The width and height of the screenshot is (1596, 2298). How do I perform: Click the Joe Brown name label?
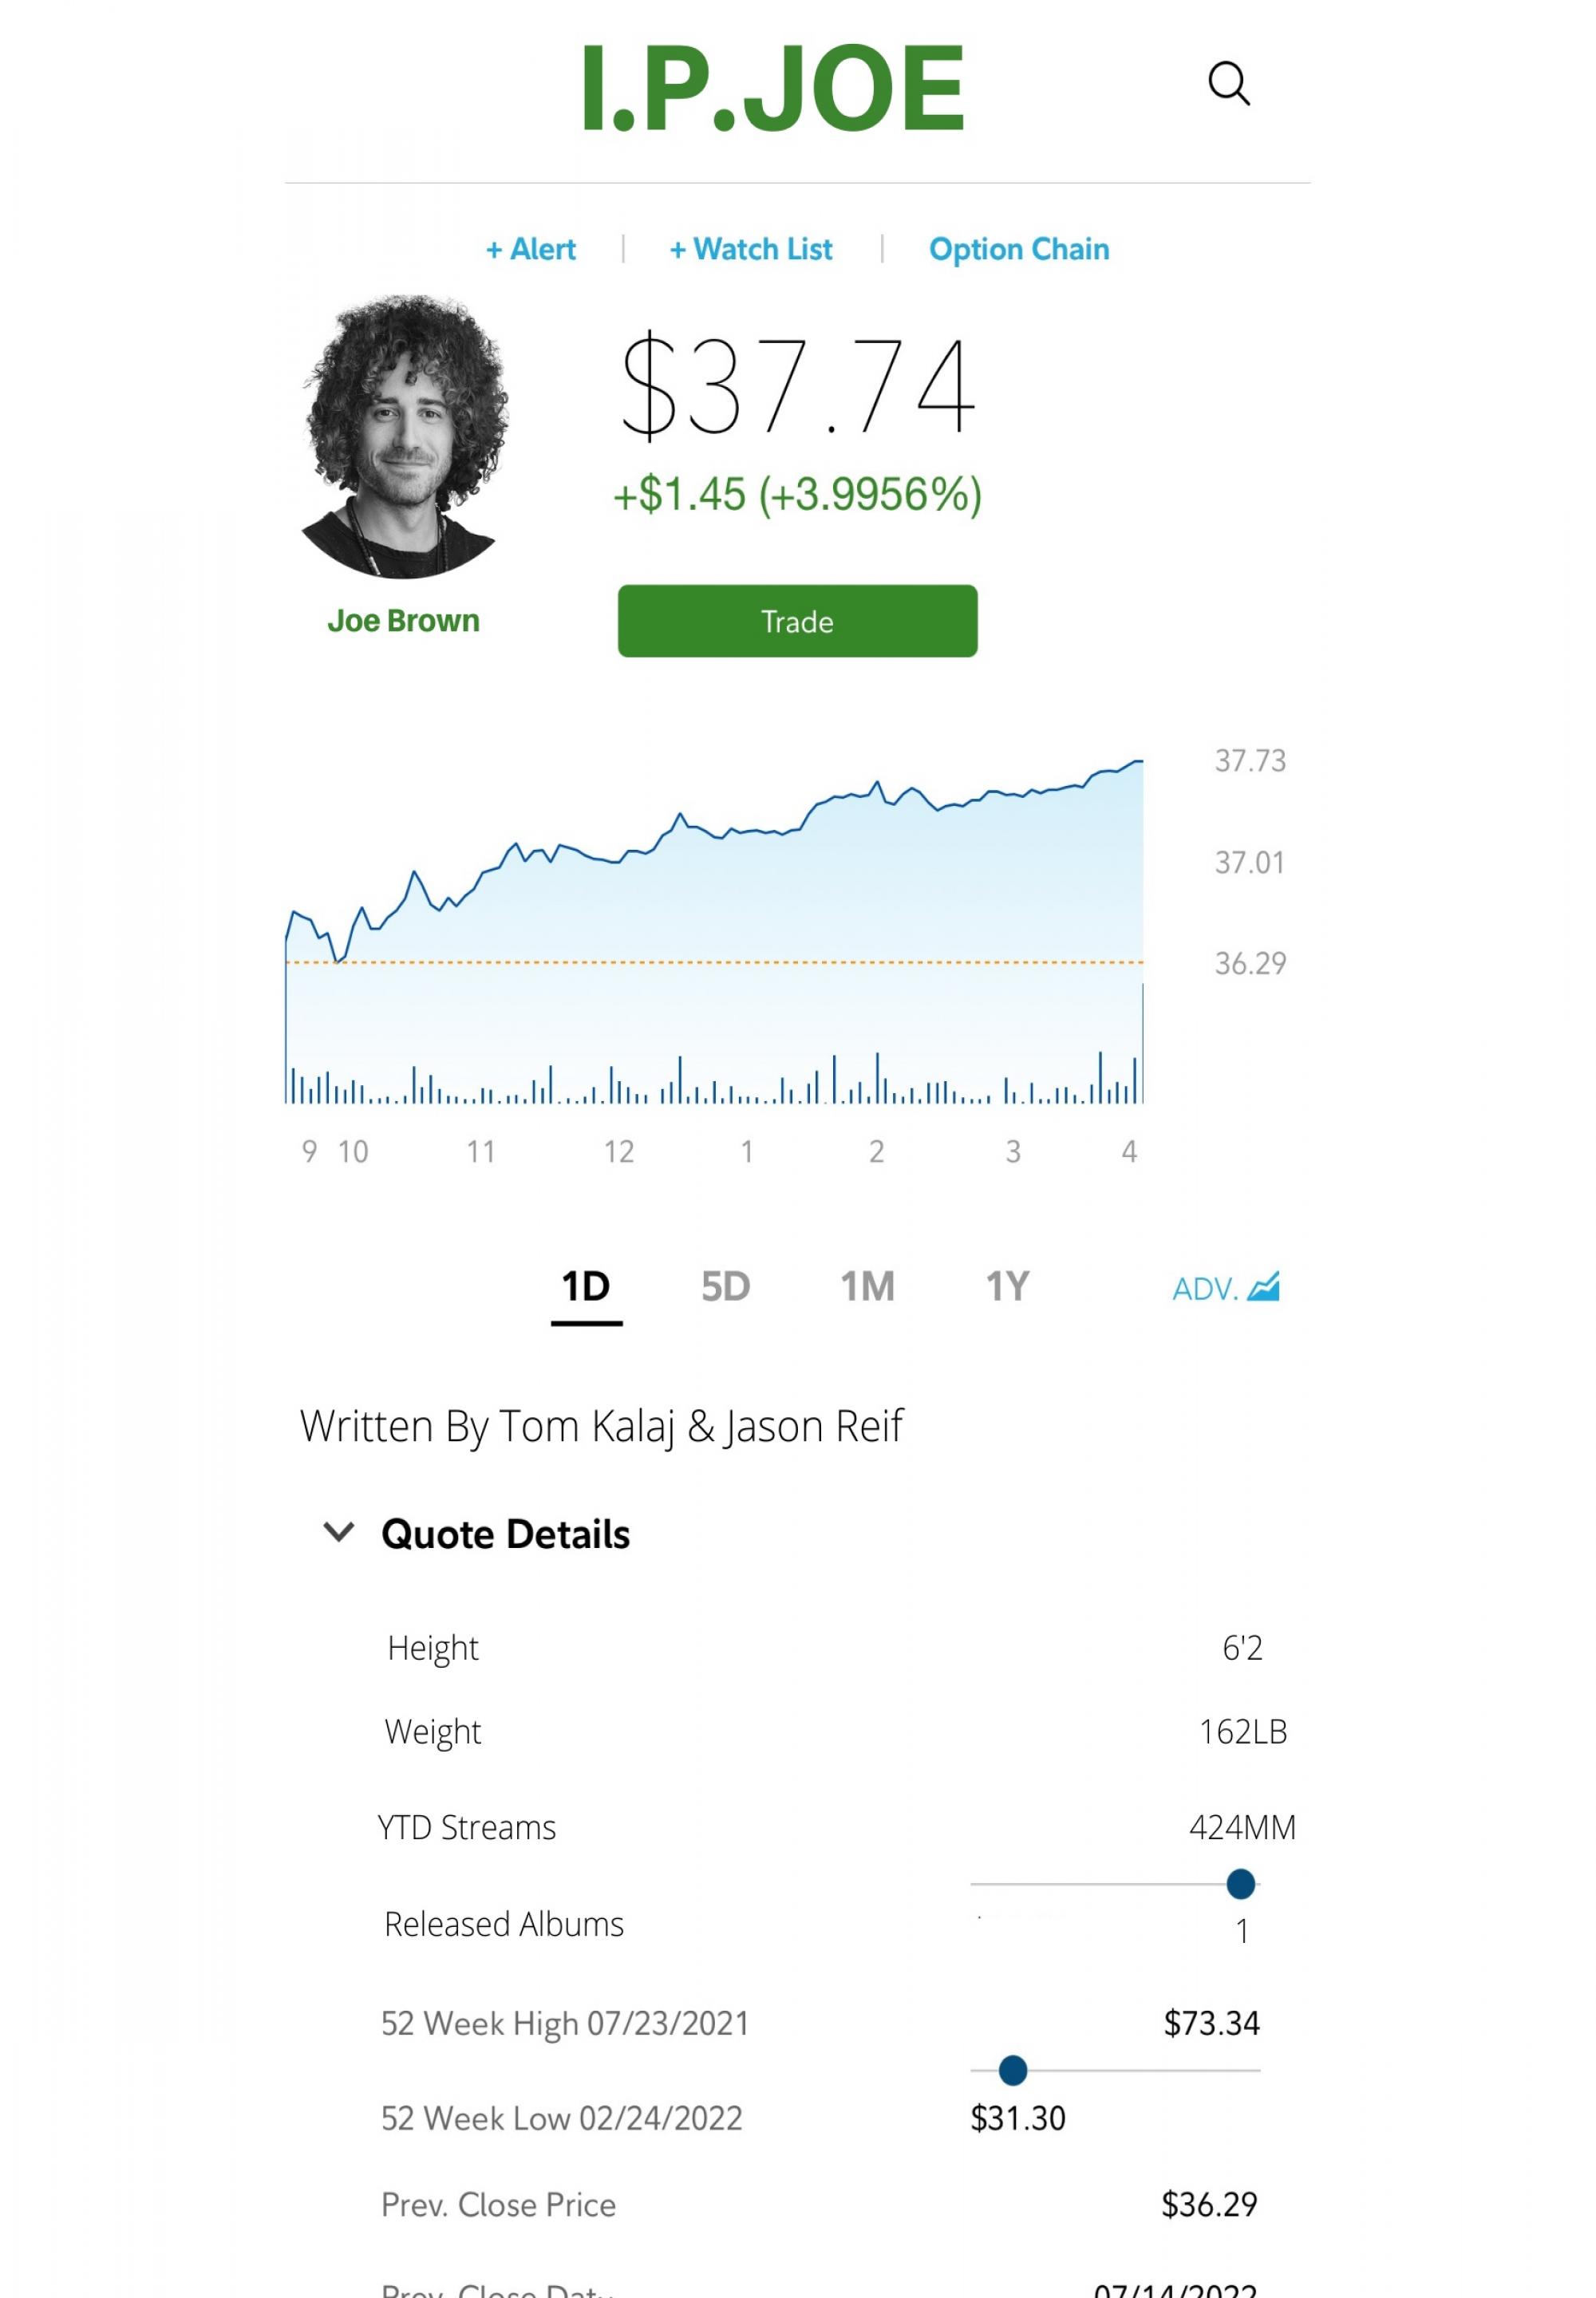coord(403,621)
